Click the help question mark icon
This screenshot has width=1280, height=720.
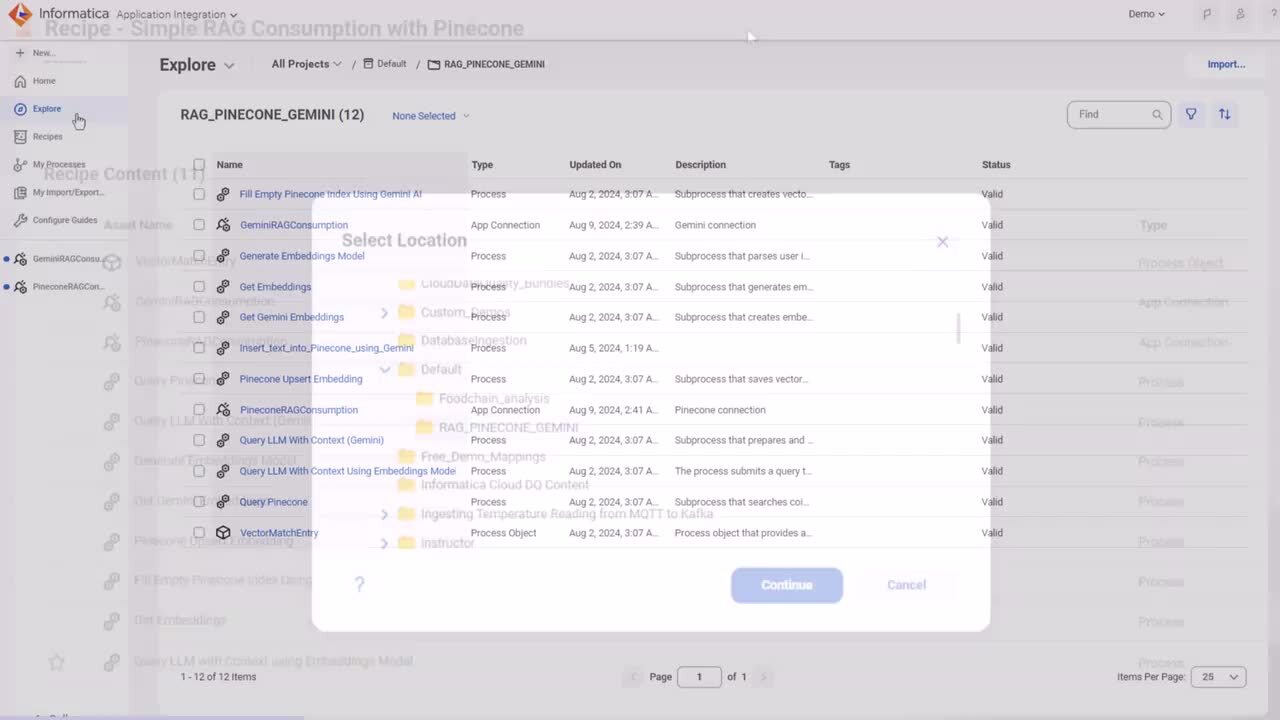359,584
